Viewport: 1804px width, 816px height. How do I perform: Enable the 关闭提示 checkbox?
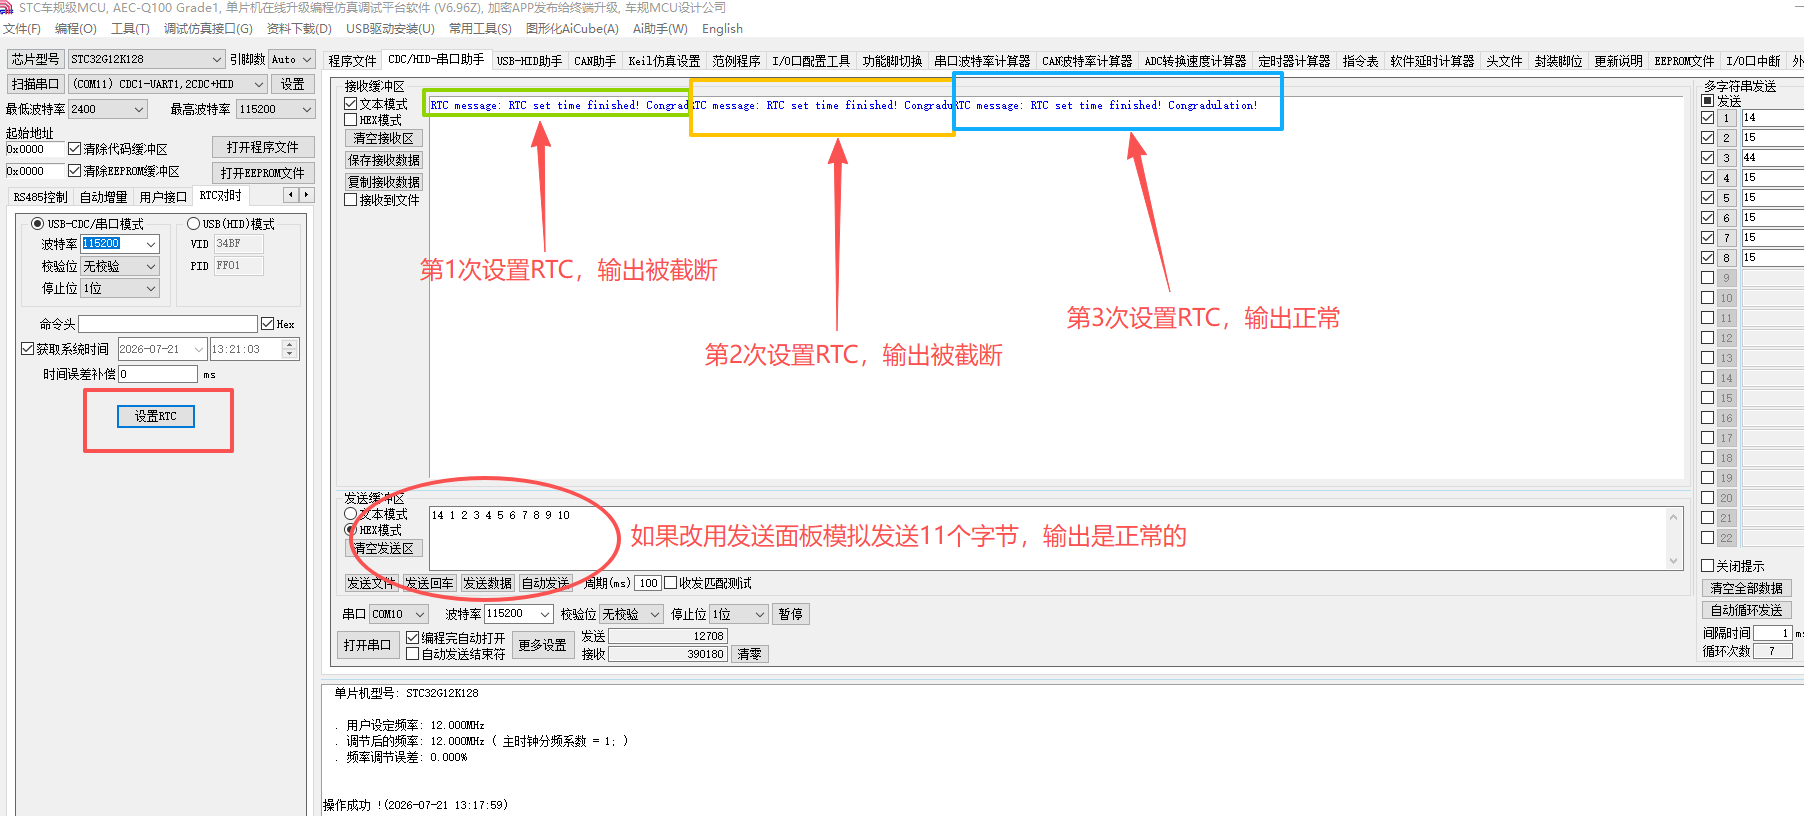pyautogui.click(x=1708, y=566)
